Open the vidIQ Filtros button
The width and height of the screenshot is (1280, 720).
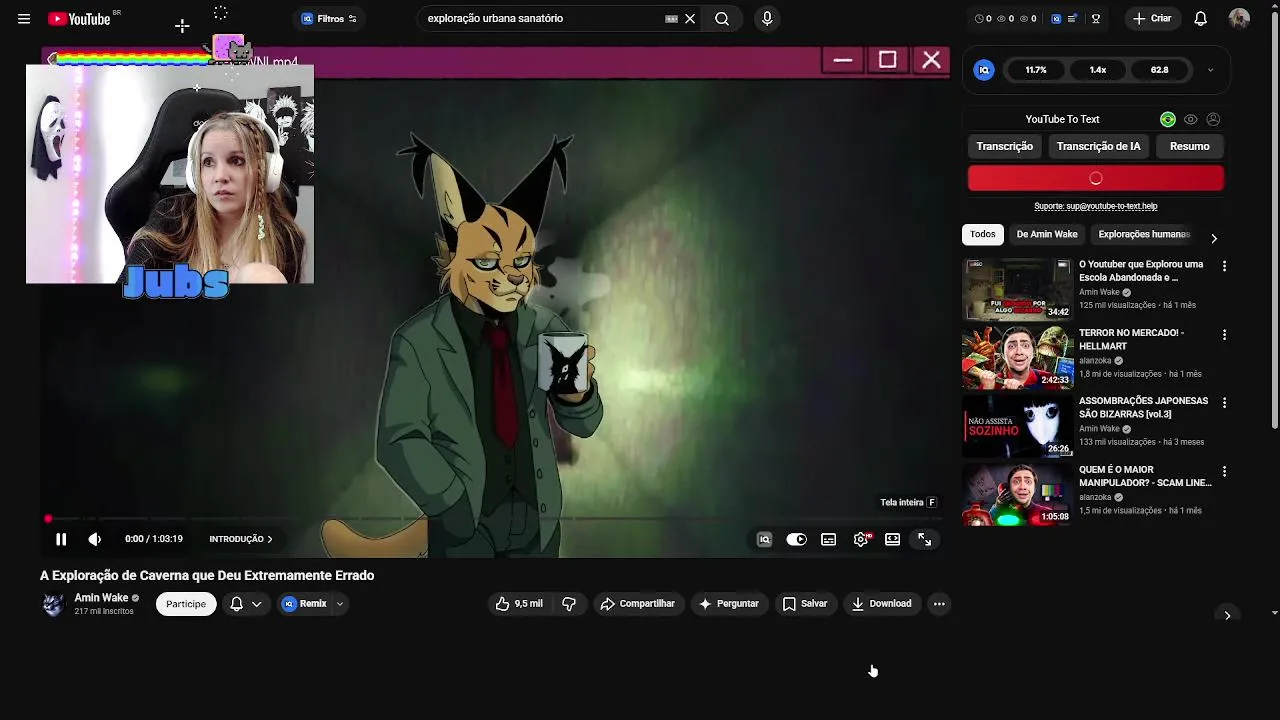coord(329,19)
